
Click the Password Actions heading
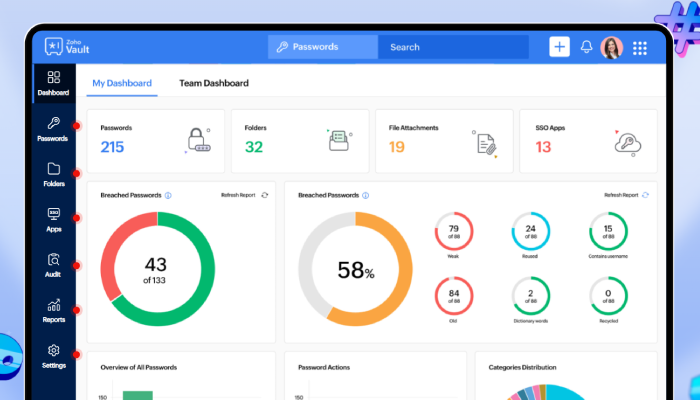(324, 367)
